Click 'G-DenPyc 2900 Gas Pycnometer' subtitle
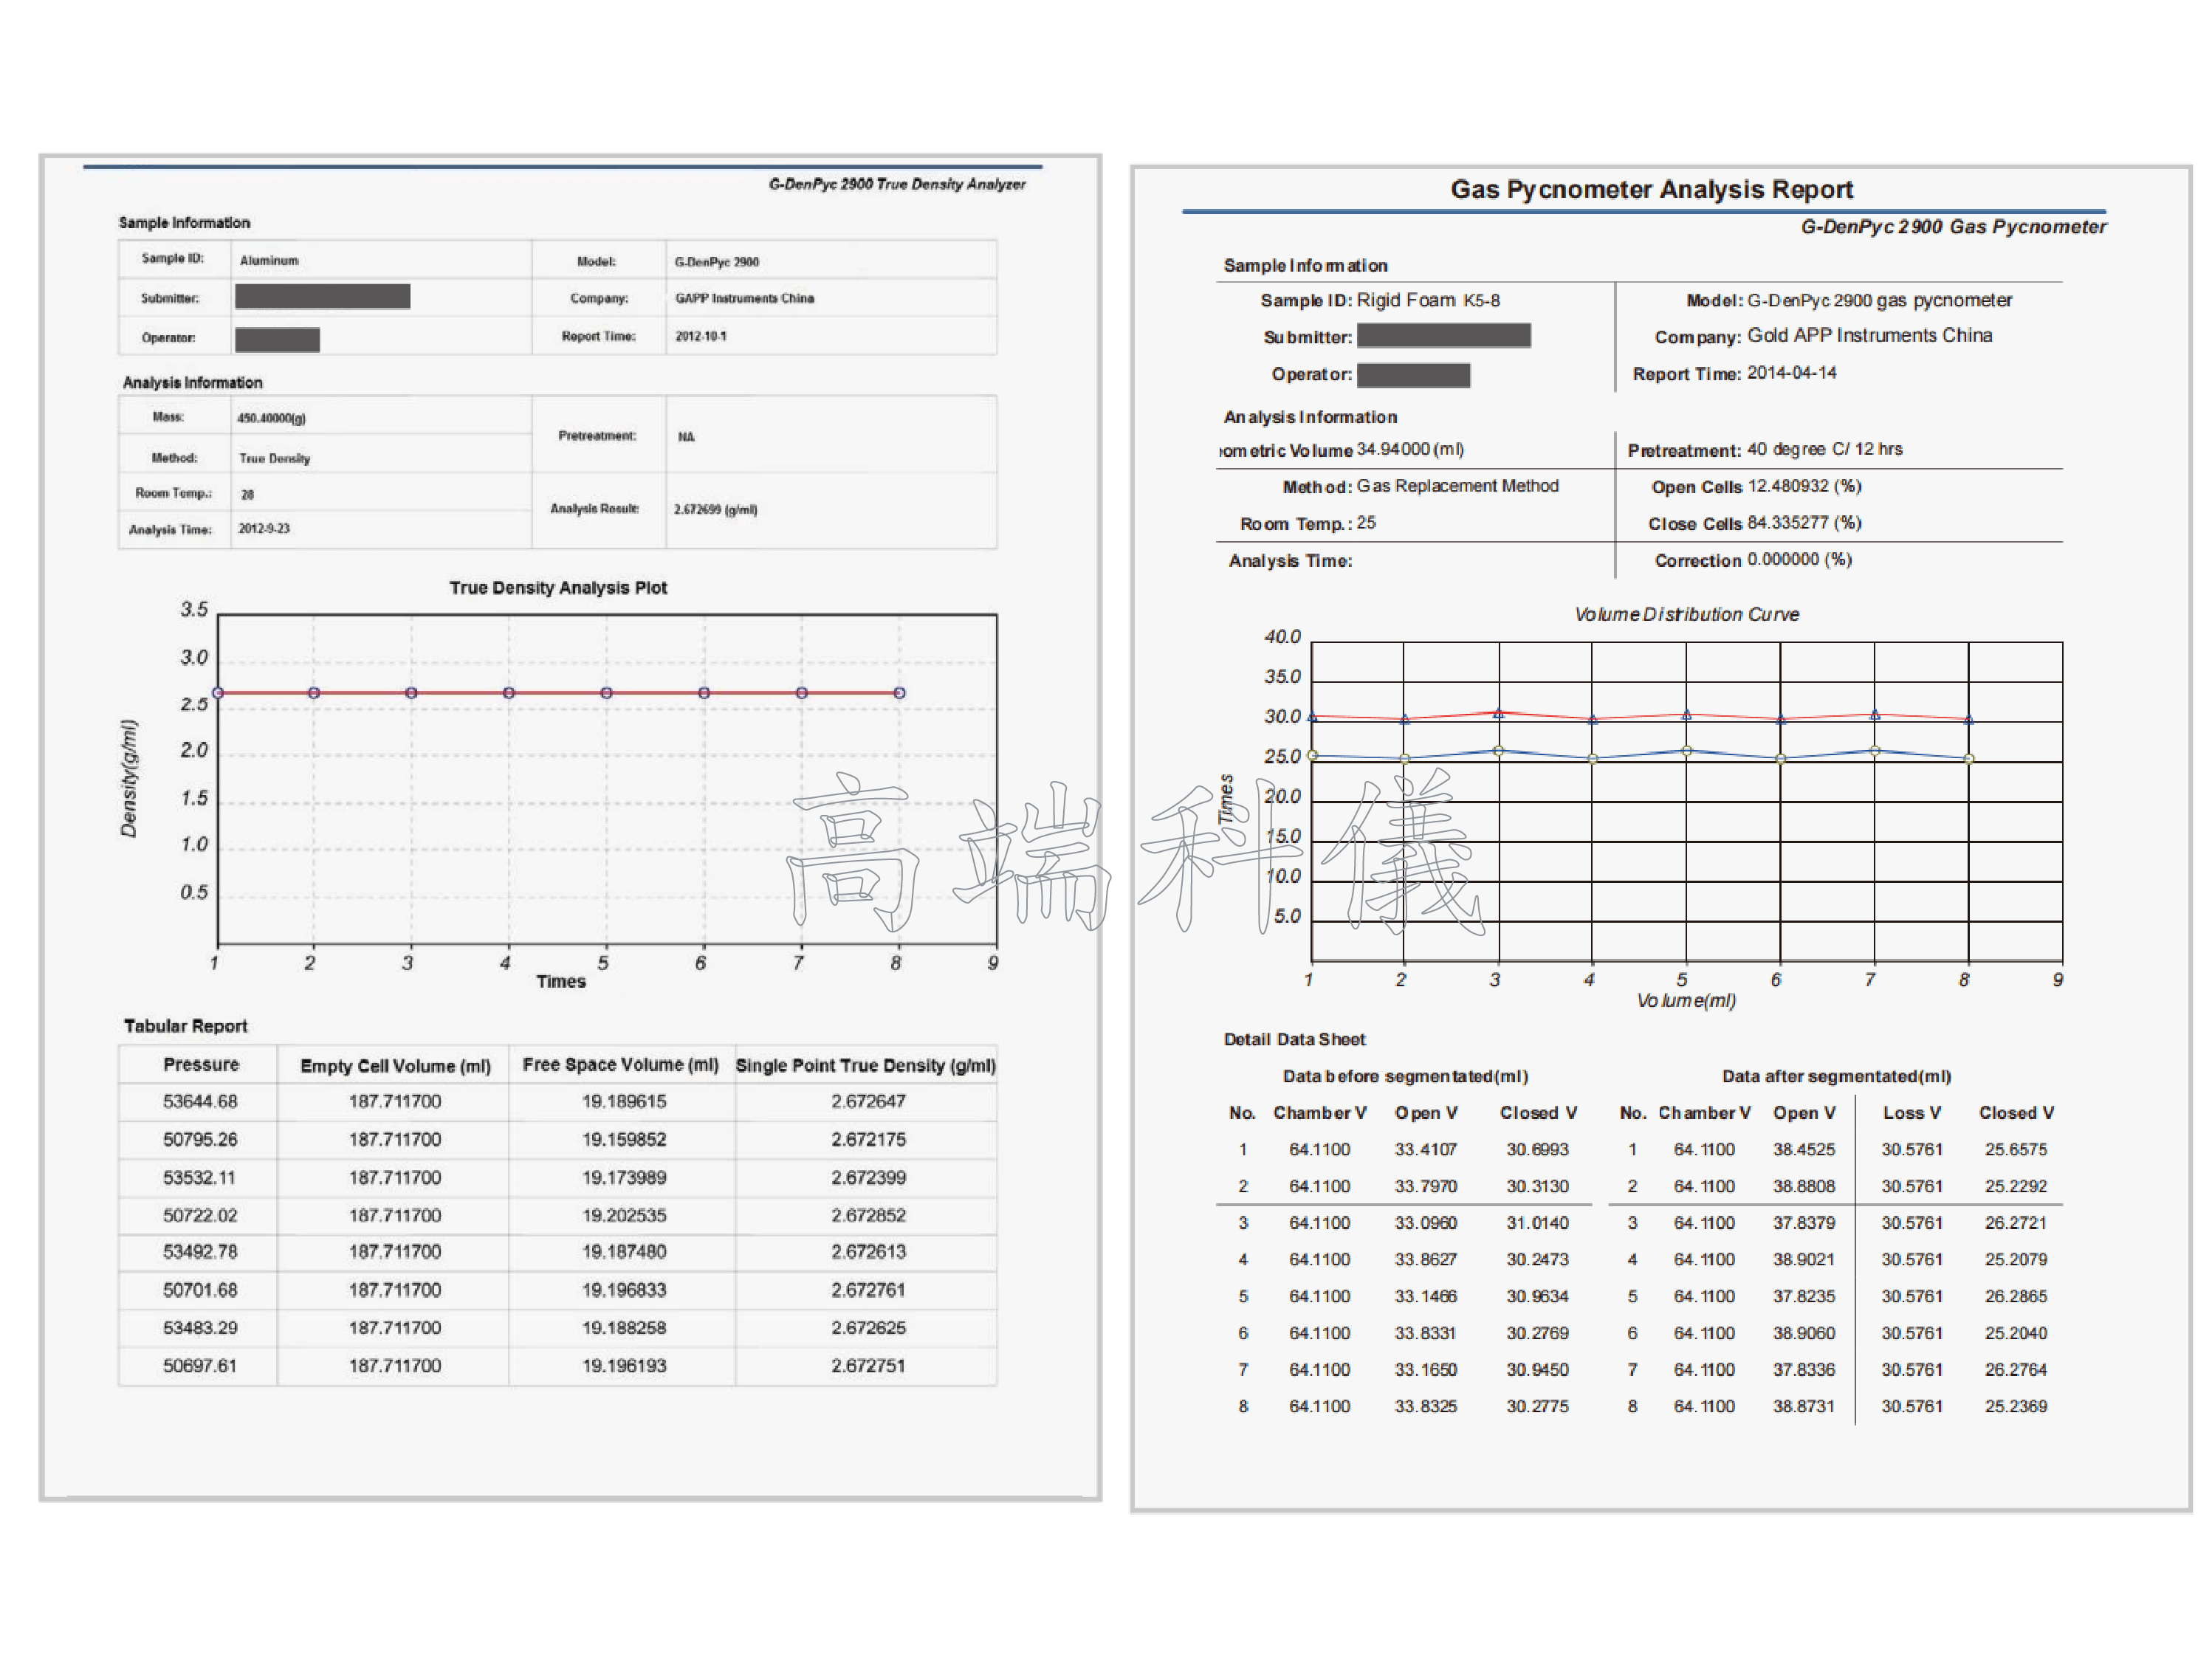 pos(1953,227)
